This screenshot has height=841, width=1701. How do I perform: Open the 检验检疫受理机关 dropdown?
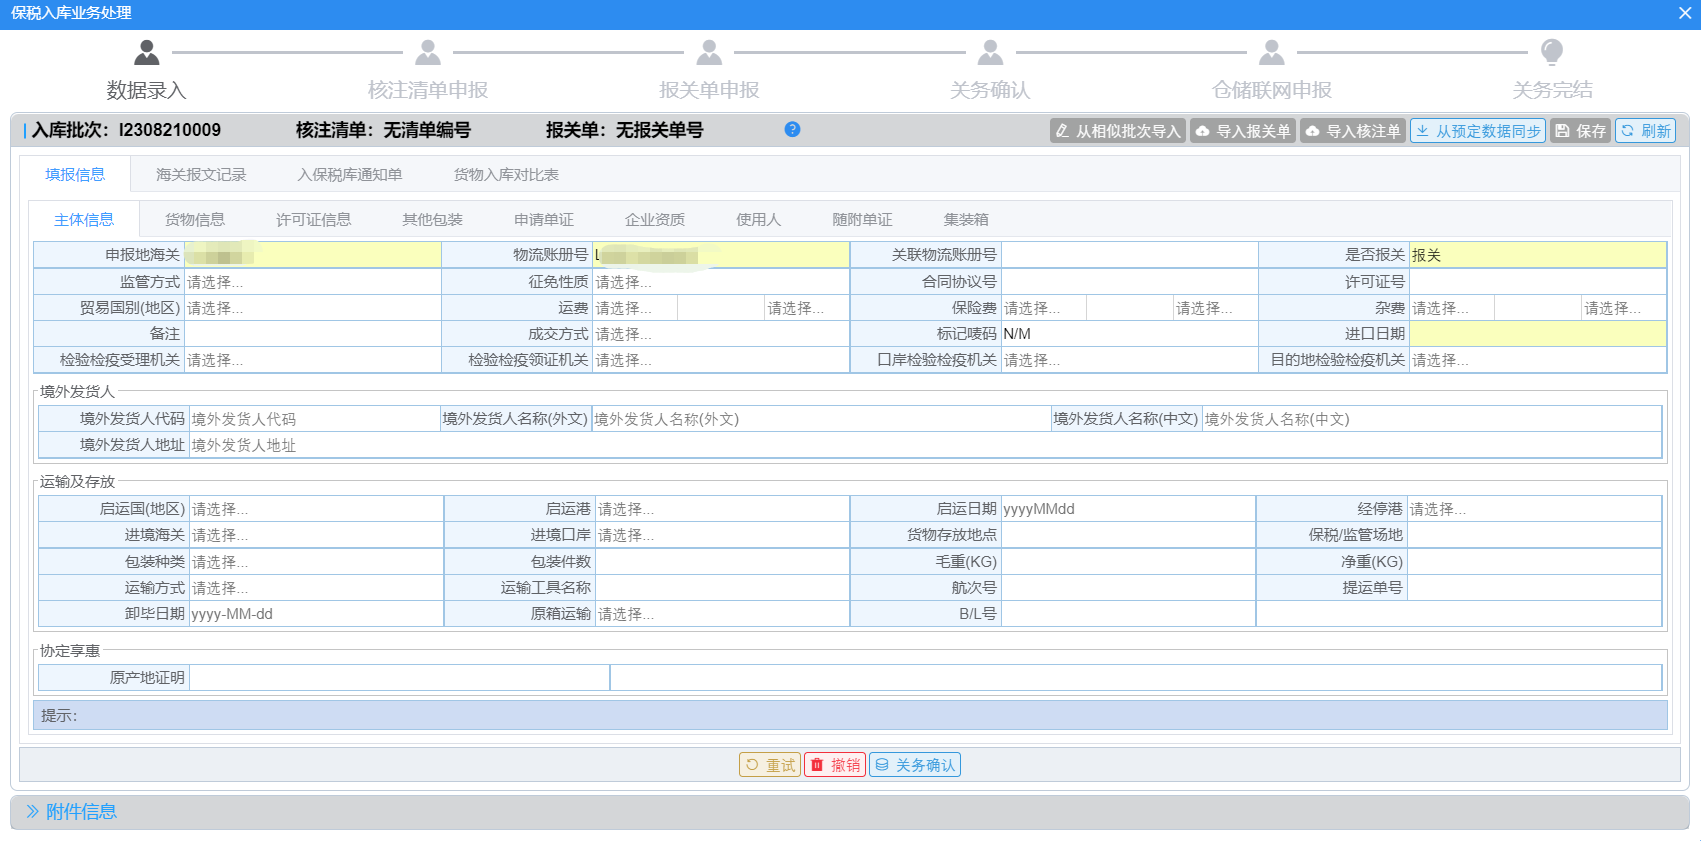click(x=312, y=360)
